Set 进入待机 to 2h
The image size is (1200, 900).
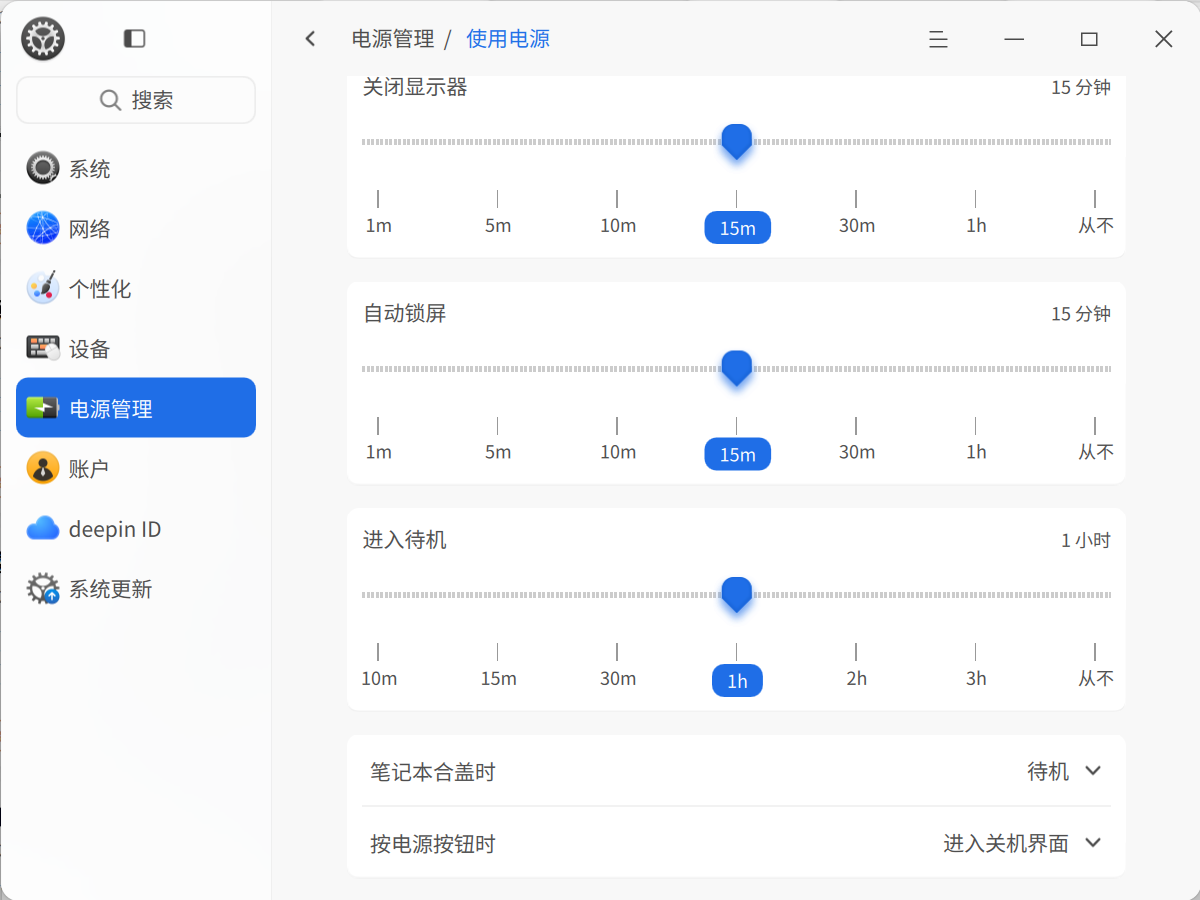[857, 678]
